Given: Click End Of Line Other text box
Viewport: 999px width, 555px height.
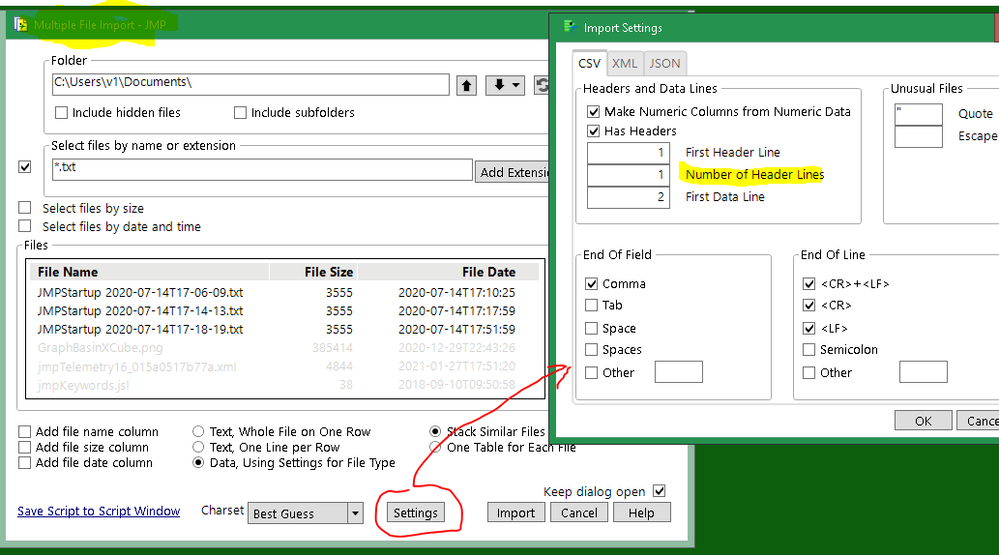Looking at the screenshot, I should (x=923, y=372).
